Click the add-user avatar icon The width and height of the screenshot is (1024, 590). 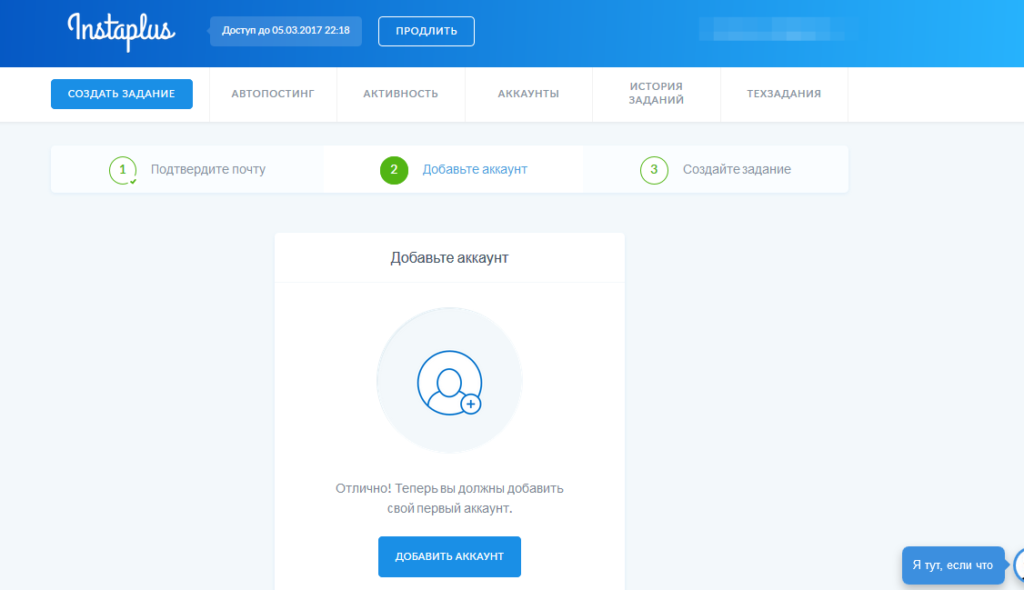click(449, 380)
